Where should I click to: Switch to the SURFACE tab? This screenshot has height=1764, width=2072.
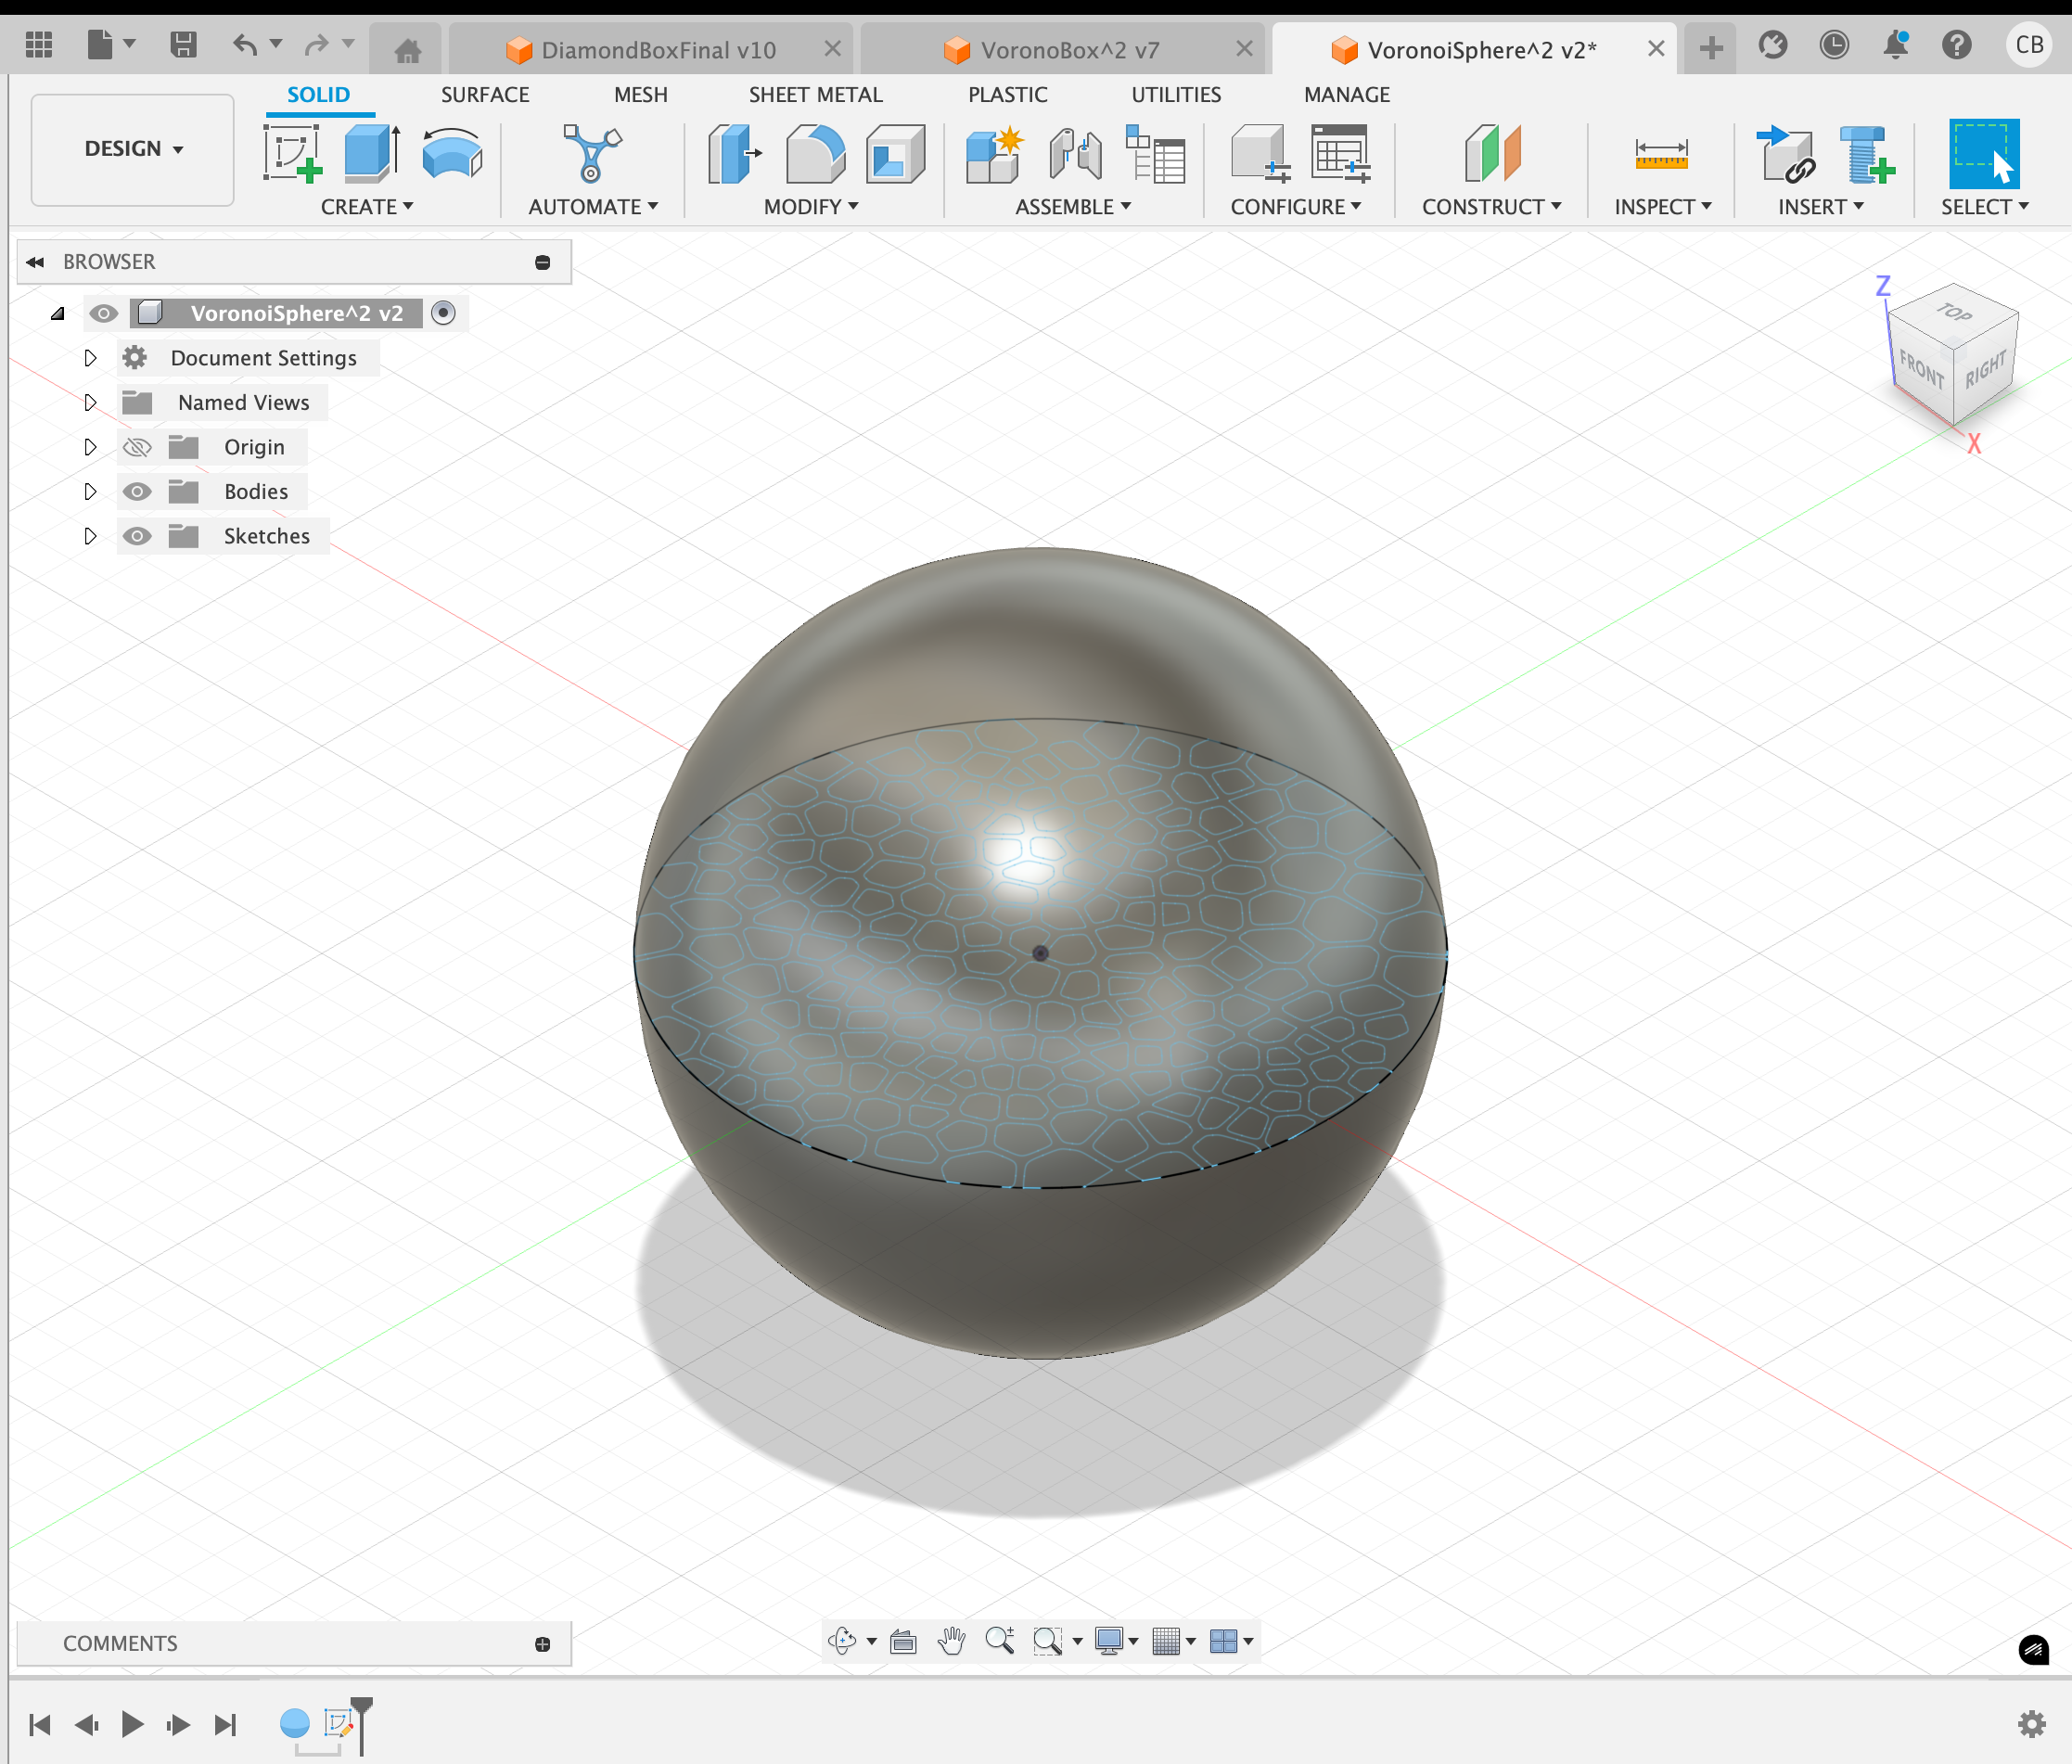pos(485,95)
